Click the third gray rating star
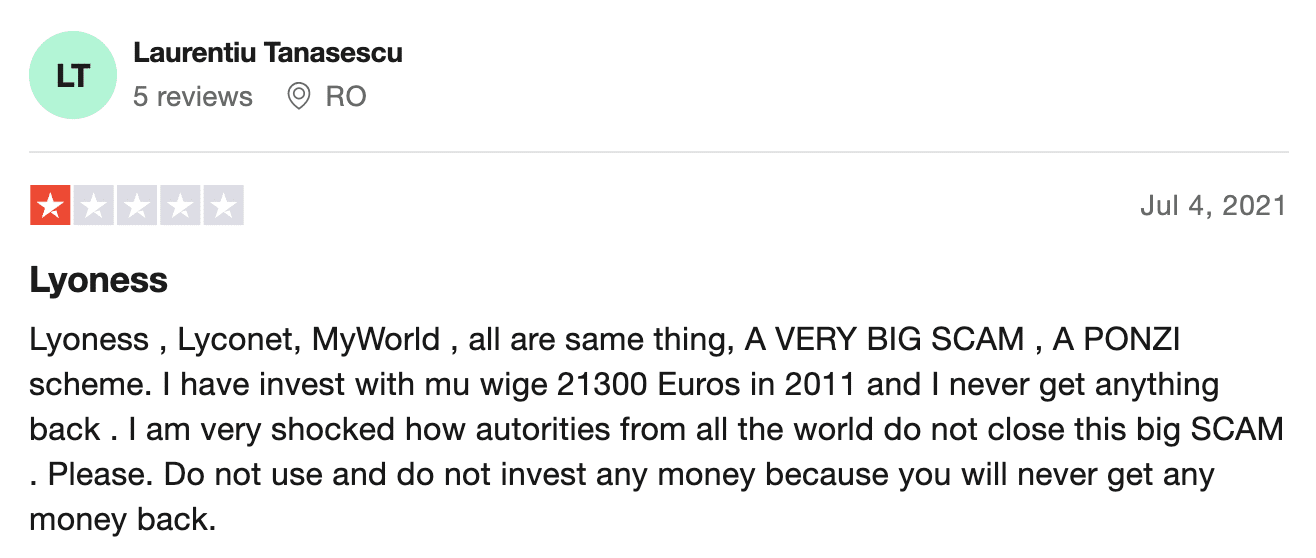Viewport: 1316px width, 558px height. pyautogui.click(x=137, y=206)
